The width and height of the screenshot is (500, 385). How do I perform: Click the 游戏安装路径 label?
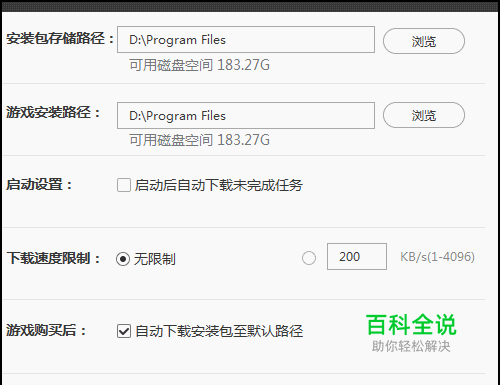(x=53, y=112)
